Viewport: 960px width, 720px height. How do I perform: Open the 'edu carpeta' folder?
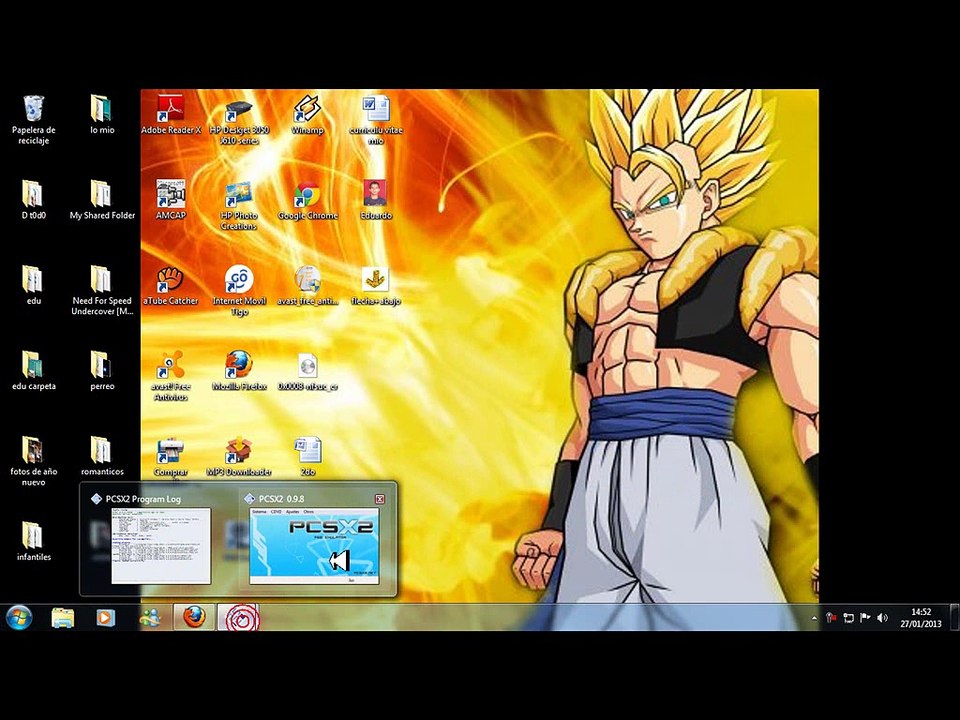pyautogui.click(x=34, y=365)
